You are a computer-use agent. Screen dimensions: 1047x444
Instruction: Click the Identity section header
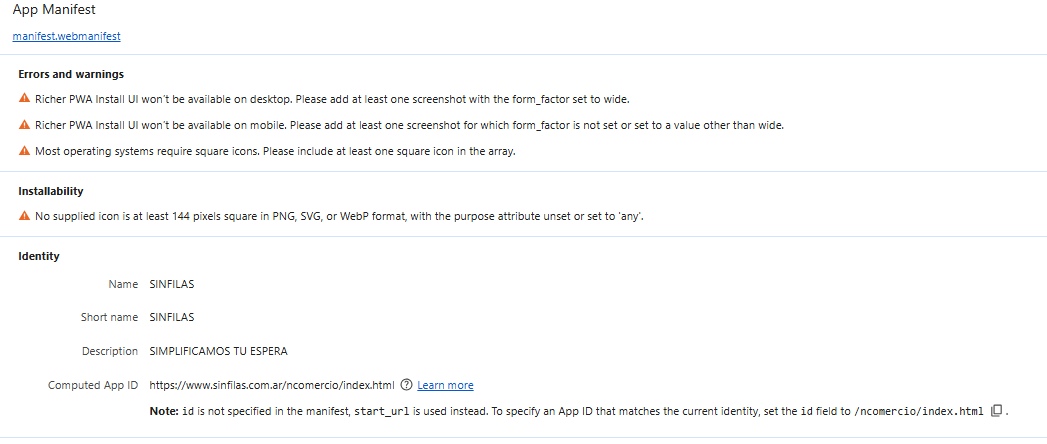click(39, 256)
